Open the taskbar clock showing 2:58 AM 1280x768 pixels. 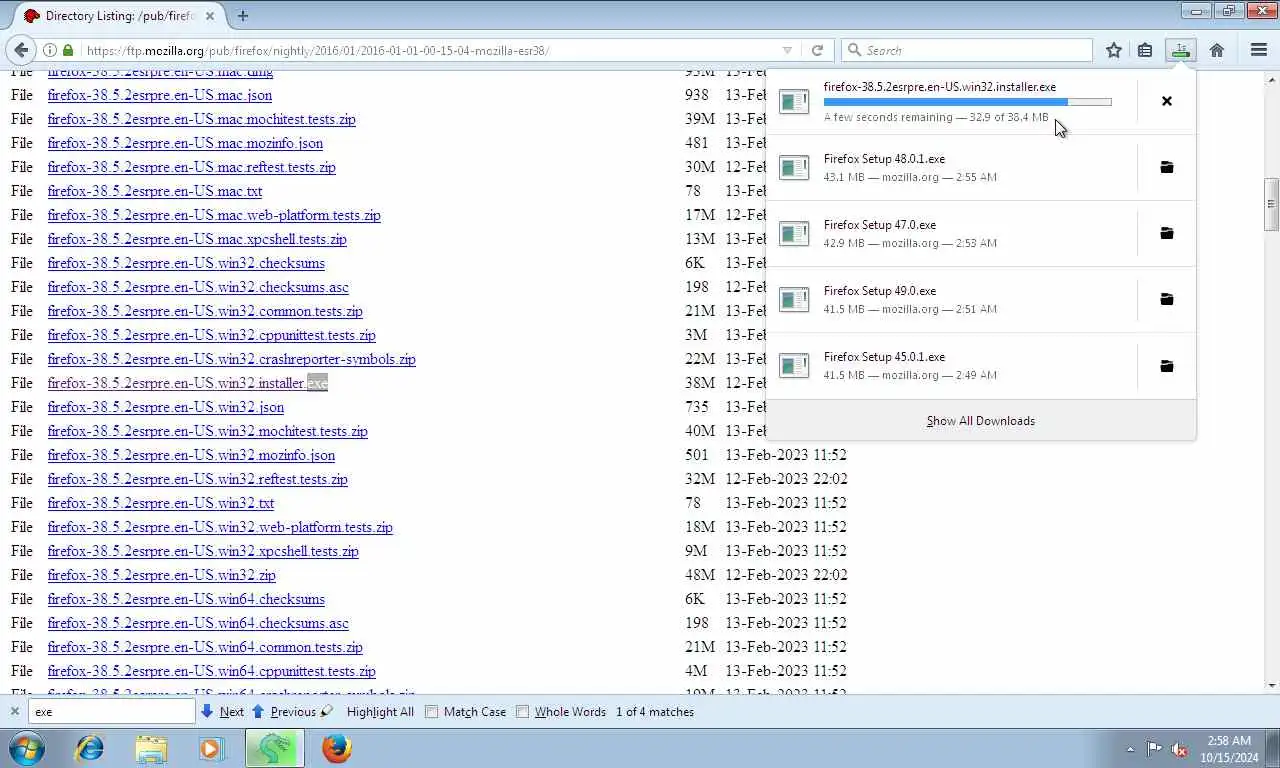tap(1228, 749)
